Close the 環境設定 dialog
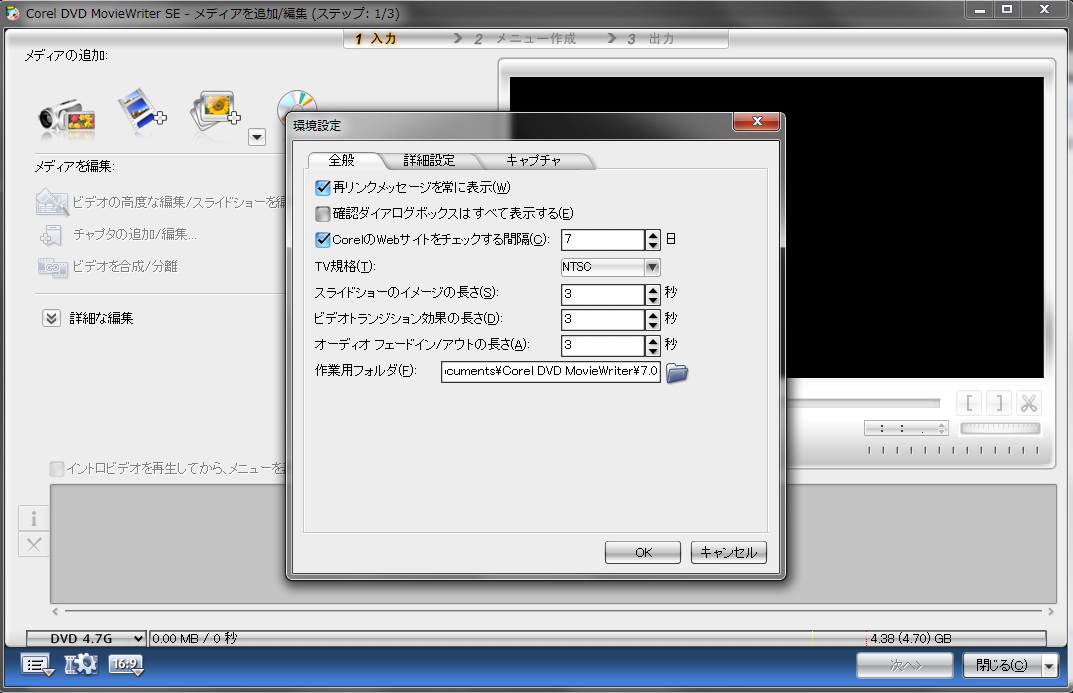Screen dimensions: 1073x693 click(x=756, y=122)
